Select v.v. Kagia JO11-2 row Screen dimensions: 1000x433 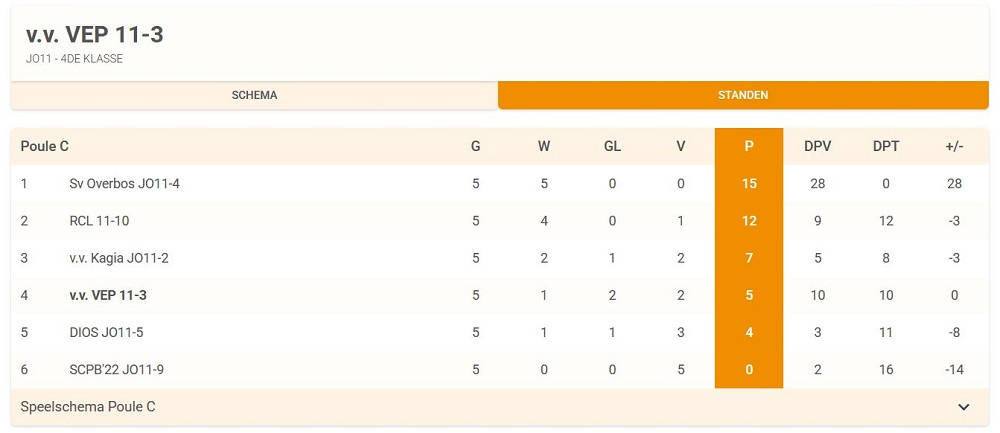(x=119, y=258)
